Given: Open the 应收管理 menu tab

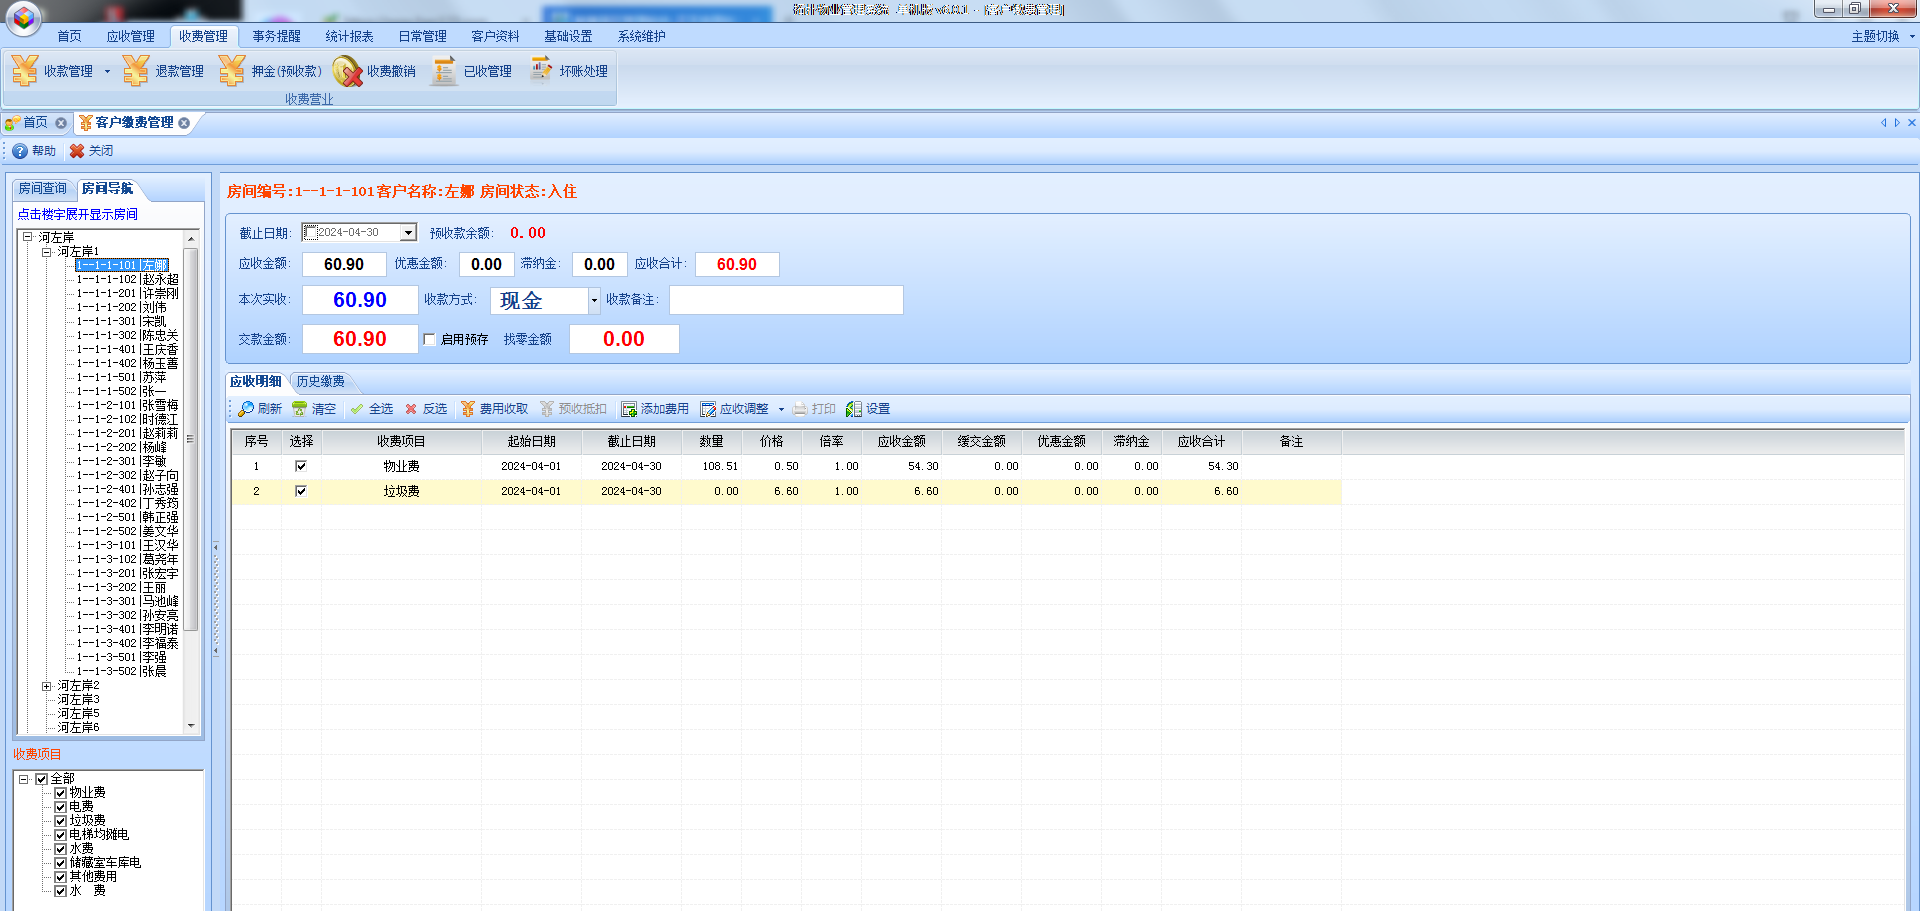Looking at the screenshot, I should click(x=130, y=36).
